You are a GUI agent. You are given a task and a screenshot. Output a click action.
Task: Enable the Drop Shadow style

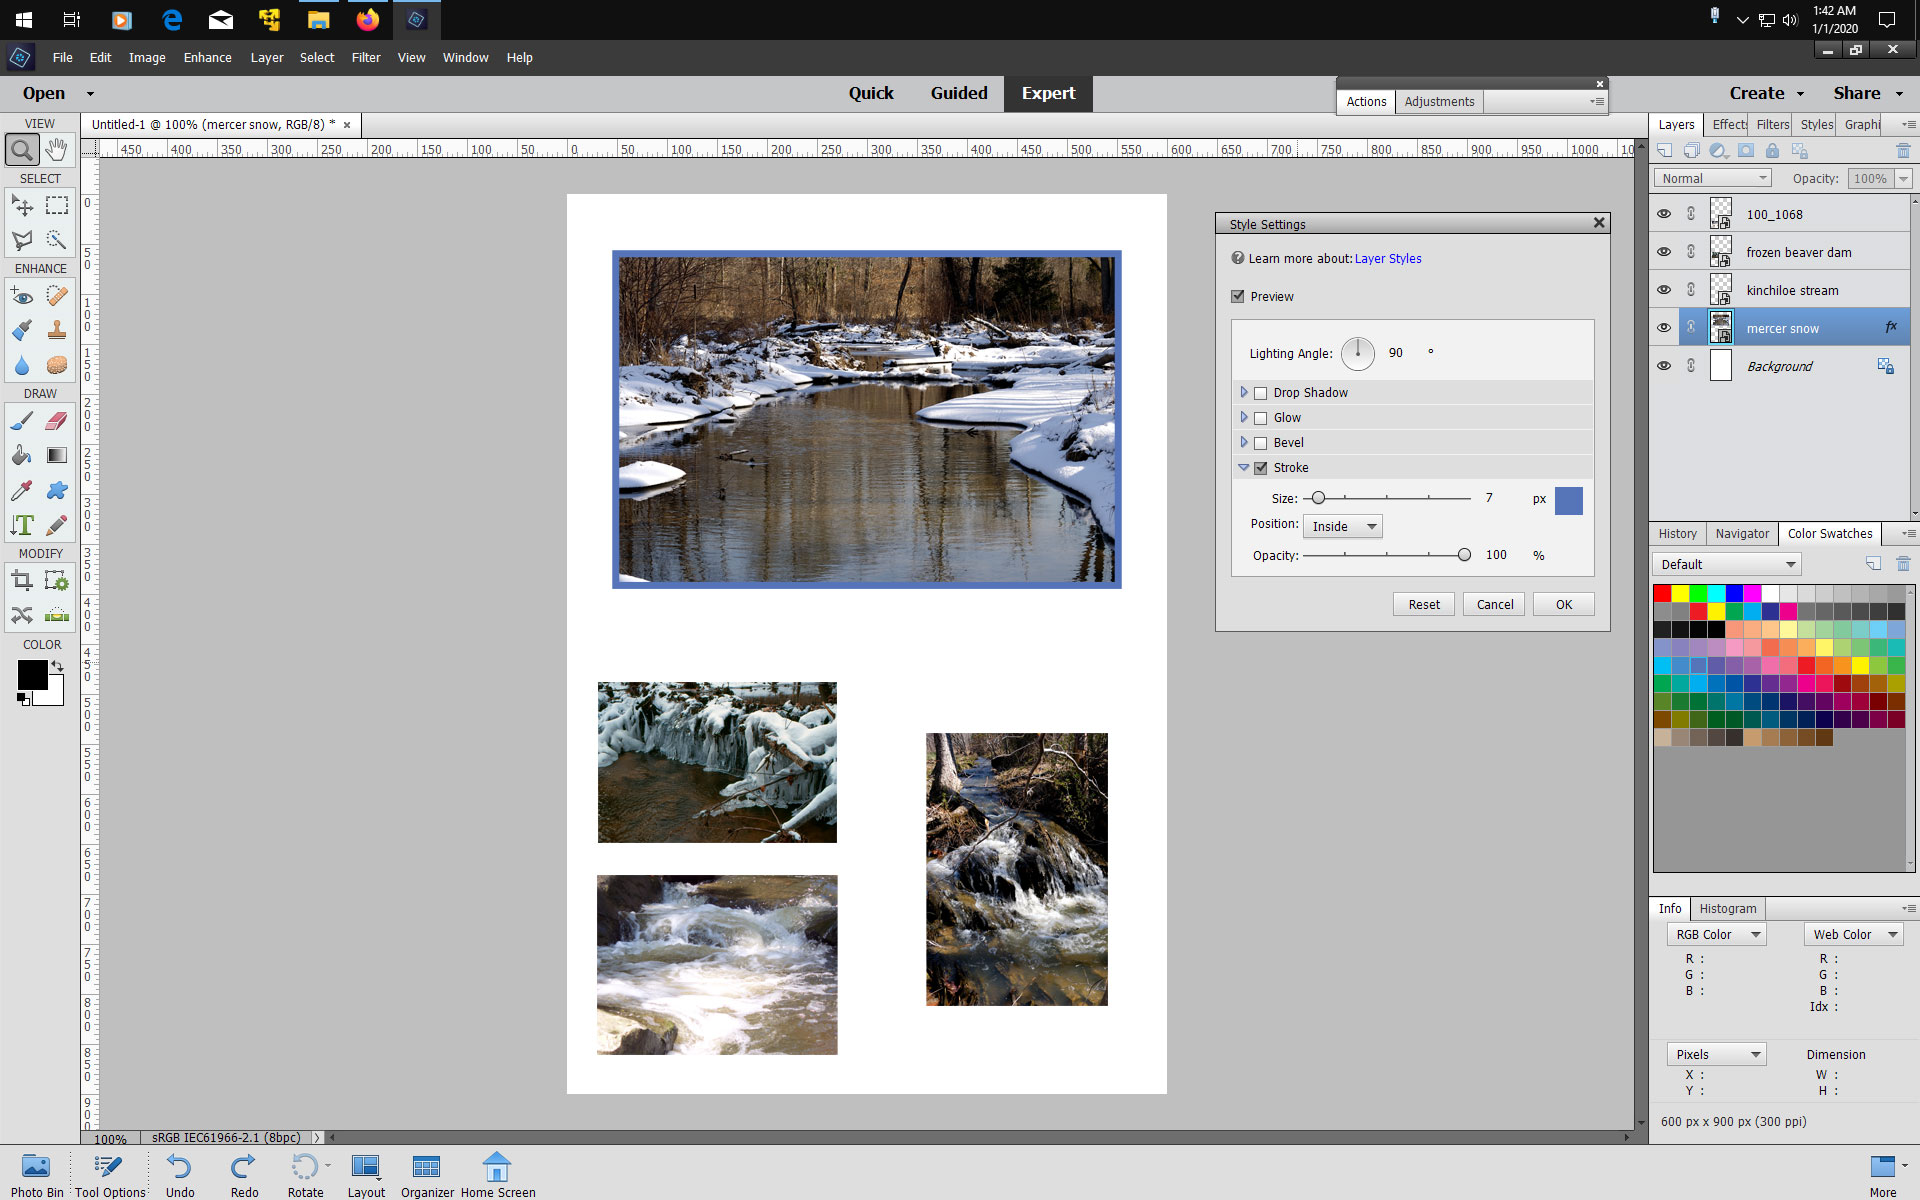click(x=1261, y=392)
